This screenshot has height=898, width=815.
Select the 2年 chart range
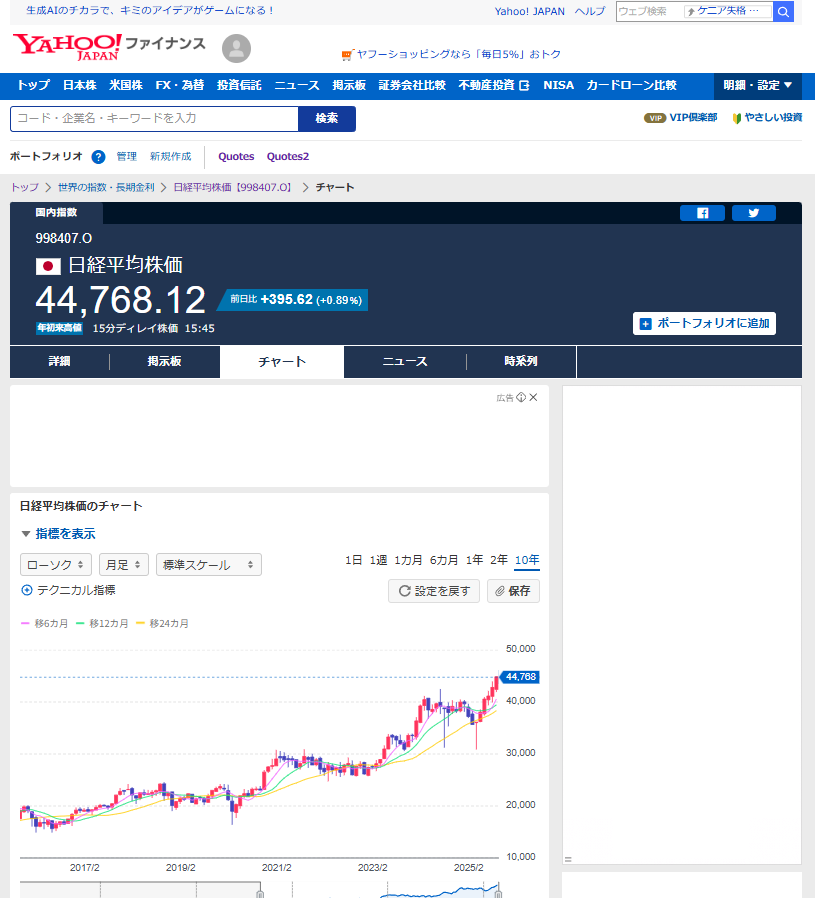coord(499,560)
